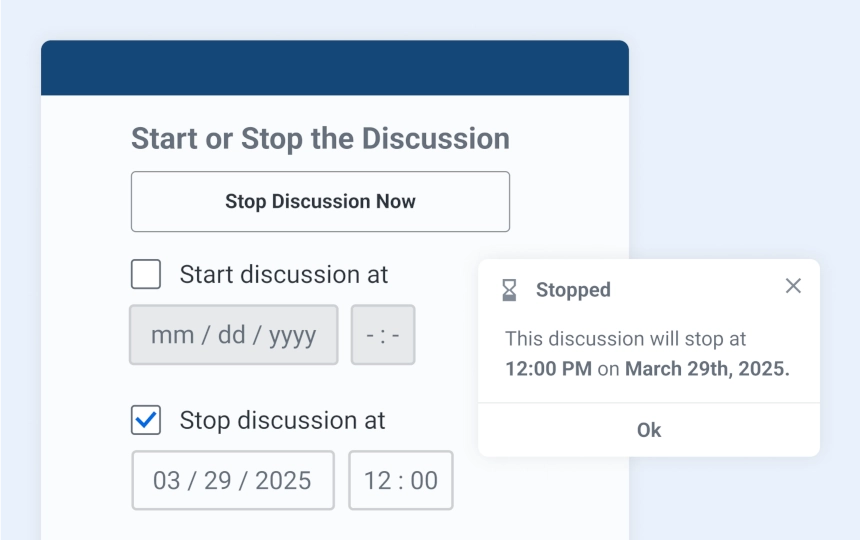Click the bold '12:00 PM' text in popup

pyautogui.click(x=548, y=368)
